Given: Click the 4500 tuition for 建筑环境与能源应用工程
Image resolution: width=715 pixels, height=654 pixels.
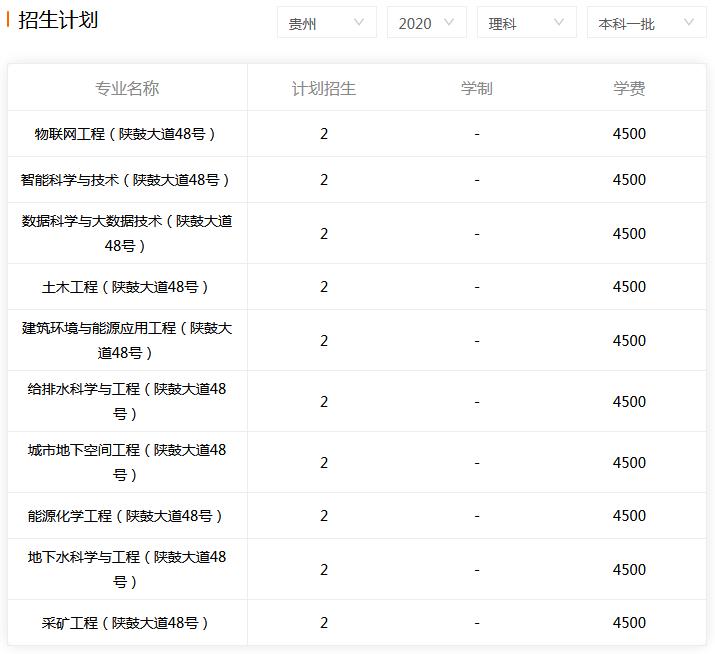Looking at the screenshot, I should 629,340.
